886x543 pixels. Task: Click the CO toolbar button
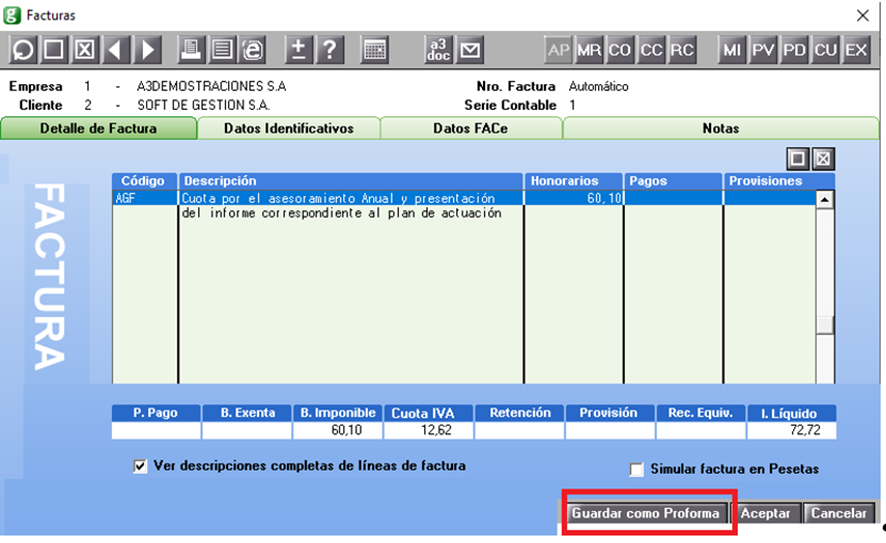click(620, 50)
